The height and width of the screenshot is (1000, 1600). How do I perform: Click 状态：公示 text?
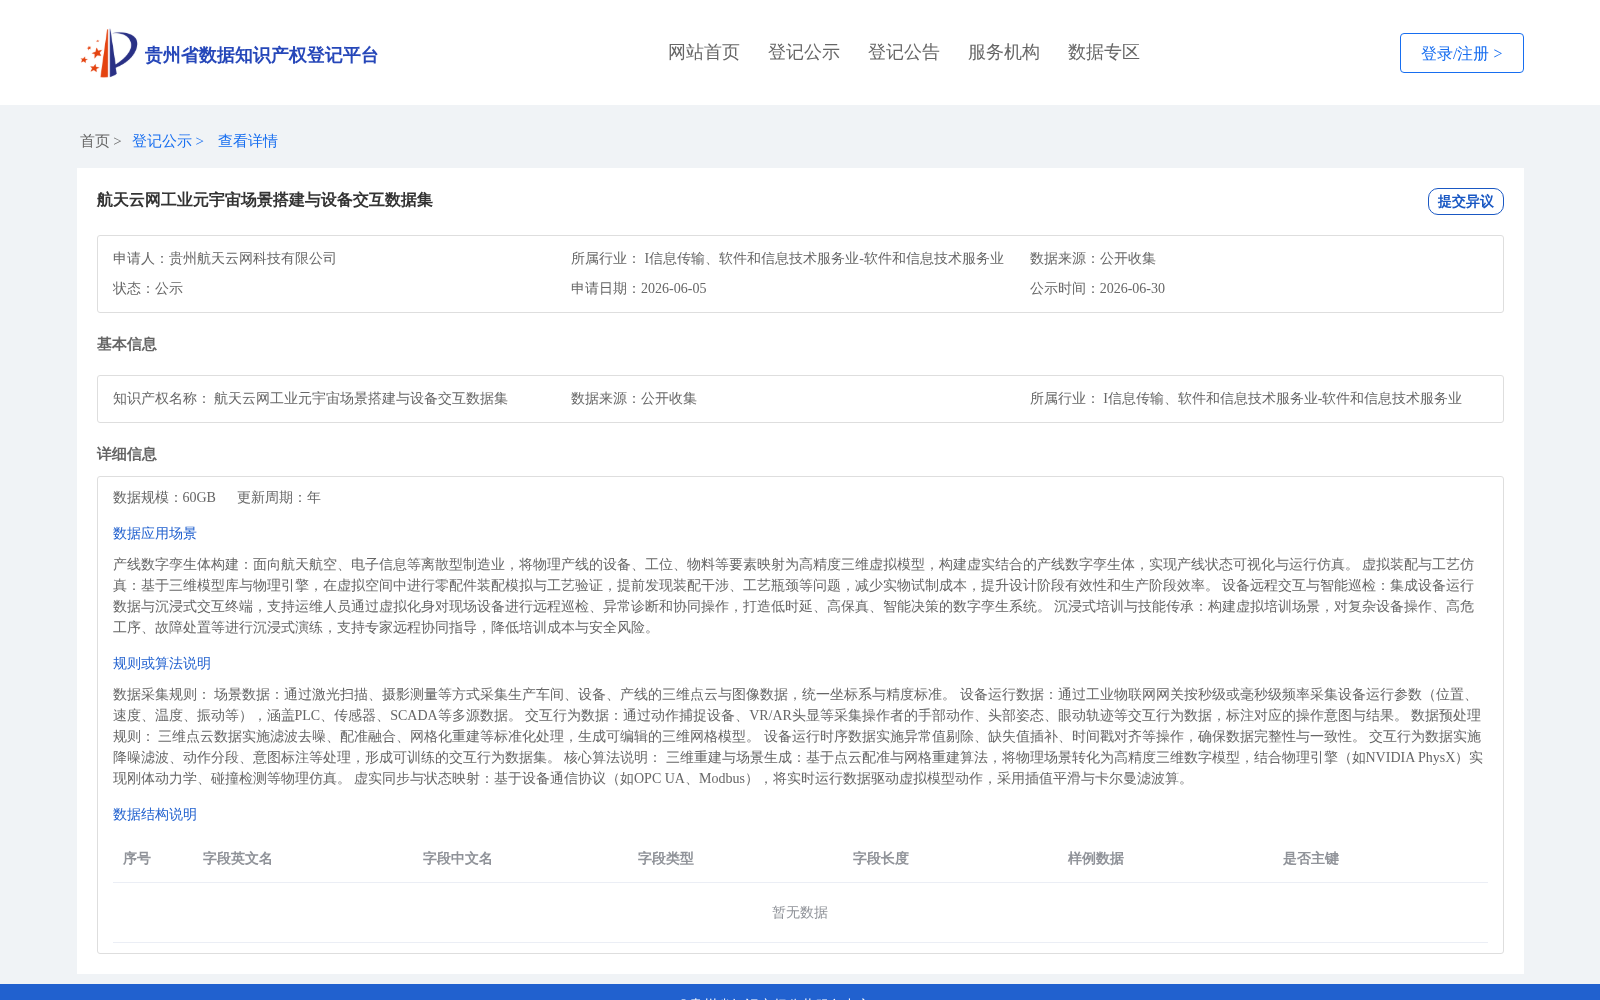[x=148, y=288]
